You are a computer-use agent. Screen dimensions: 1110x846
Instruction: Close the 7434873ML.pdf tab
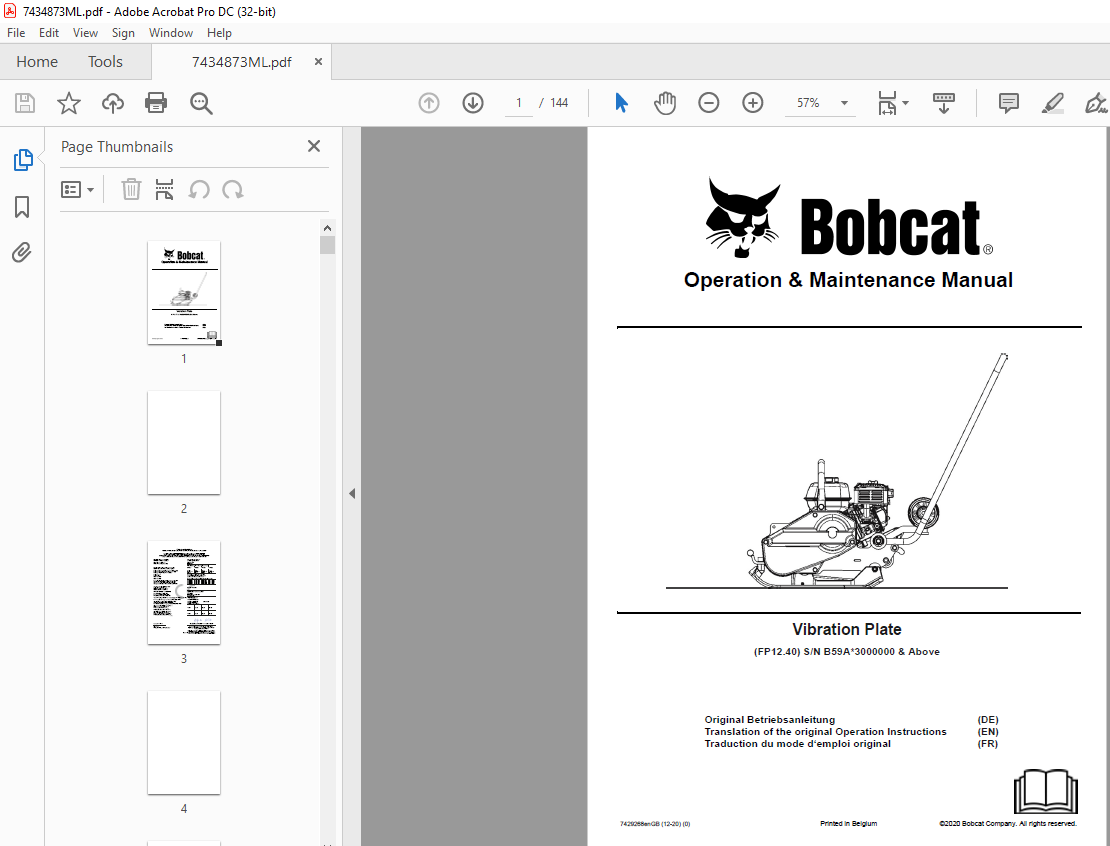[319, 62]
